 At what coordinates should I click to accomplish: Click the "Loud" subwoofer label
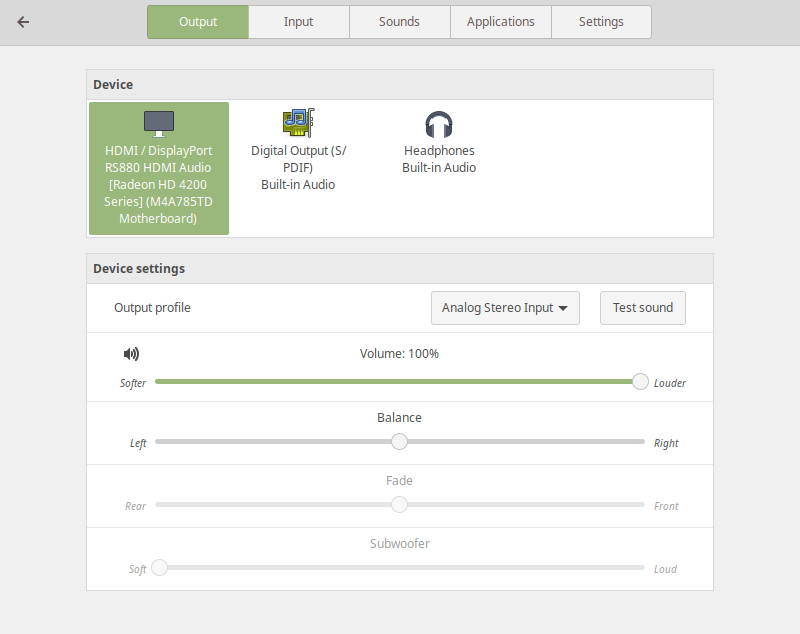click(665, 569)
